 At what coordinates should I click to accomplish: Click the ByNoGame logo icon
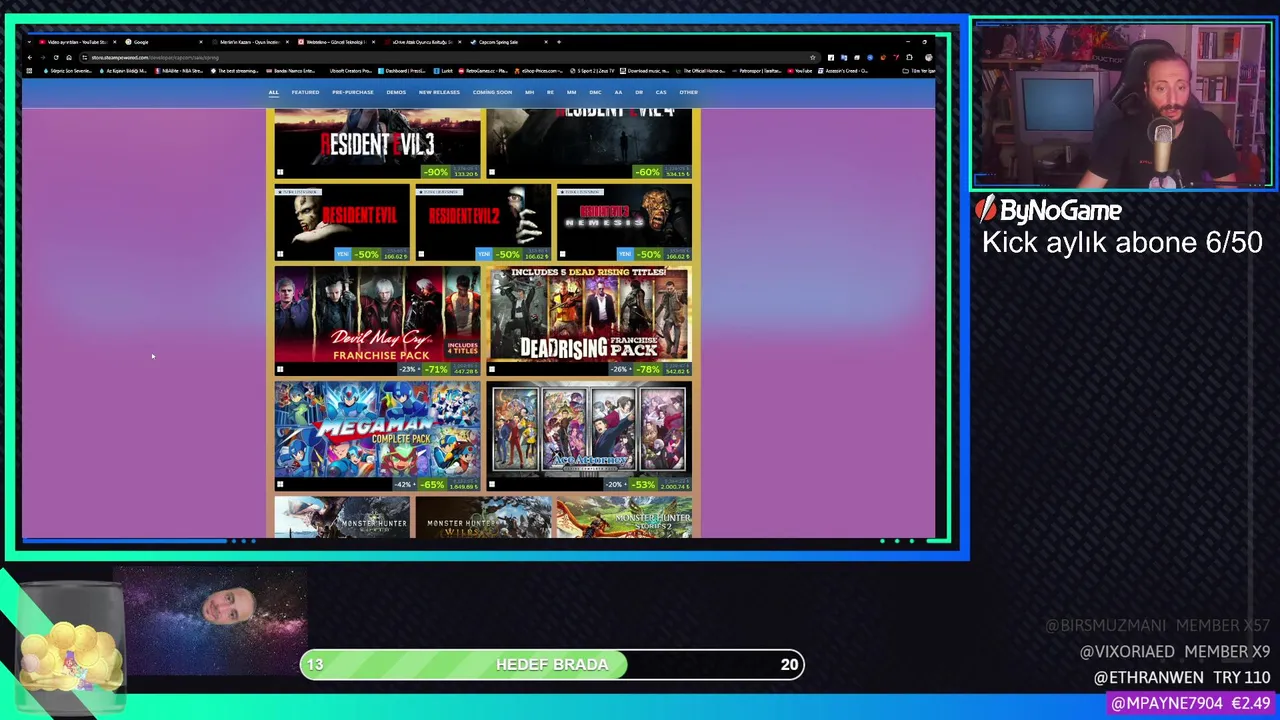(x=986, y=209)
